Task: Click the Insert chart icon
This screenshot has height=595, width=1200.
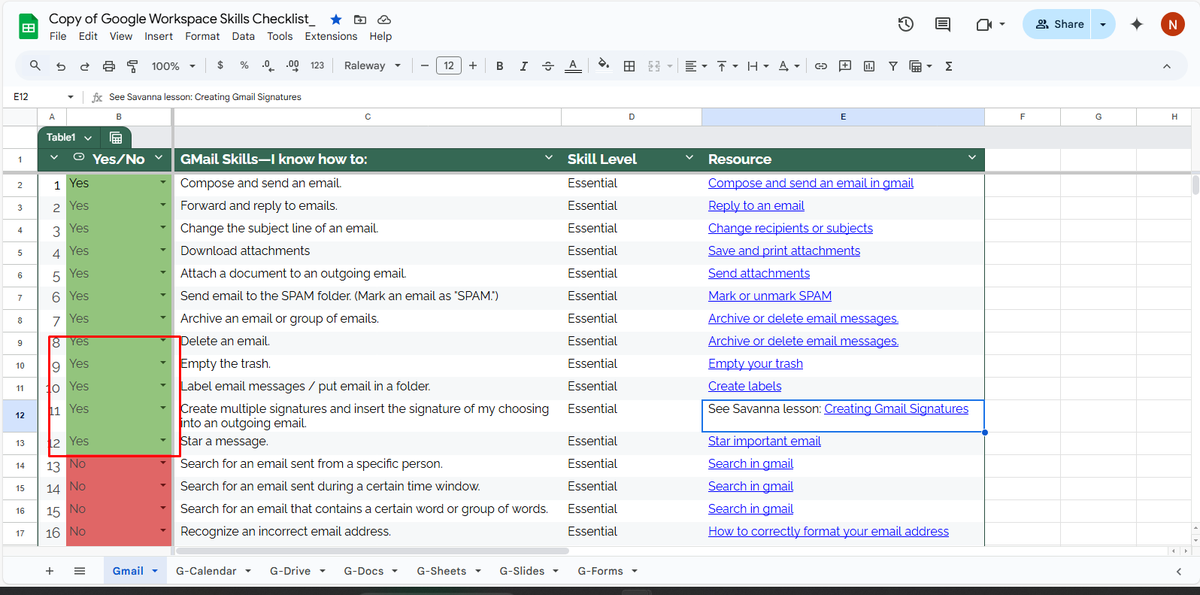Action: [869, 66]
